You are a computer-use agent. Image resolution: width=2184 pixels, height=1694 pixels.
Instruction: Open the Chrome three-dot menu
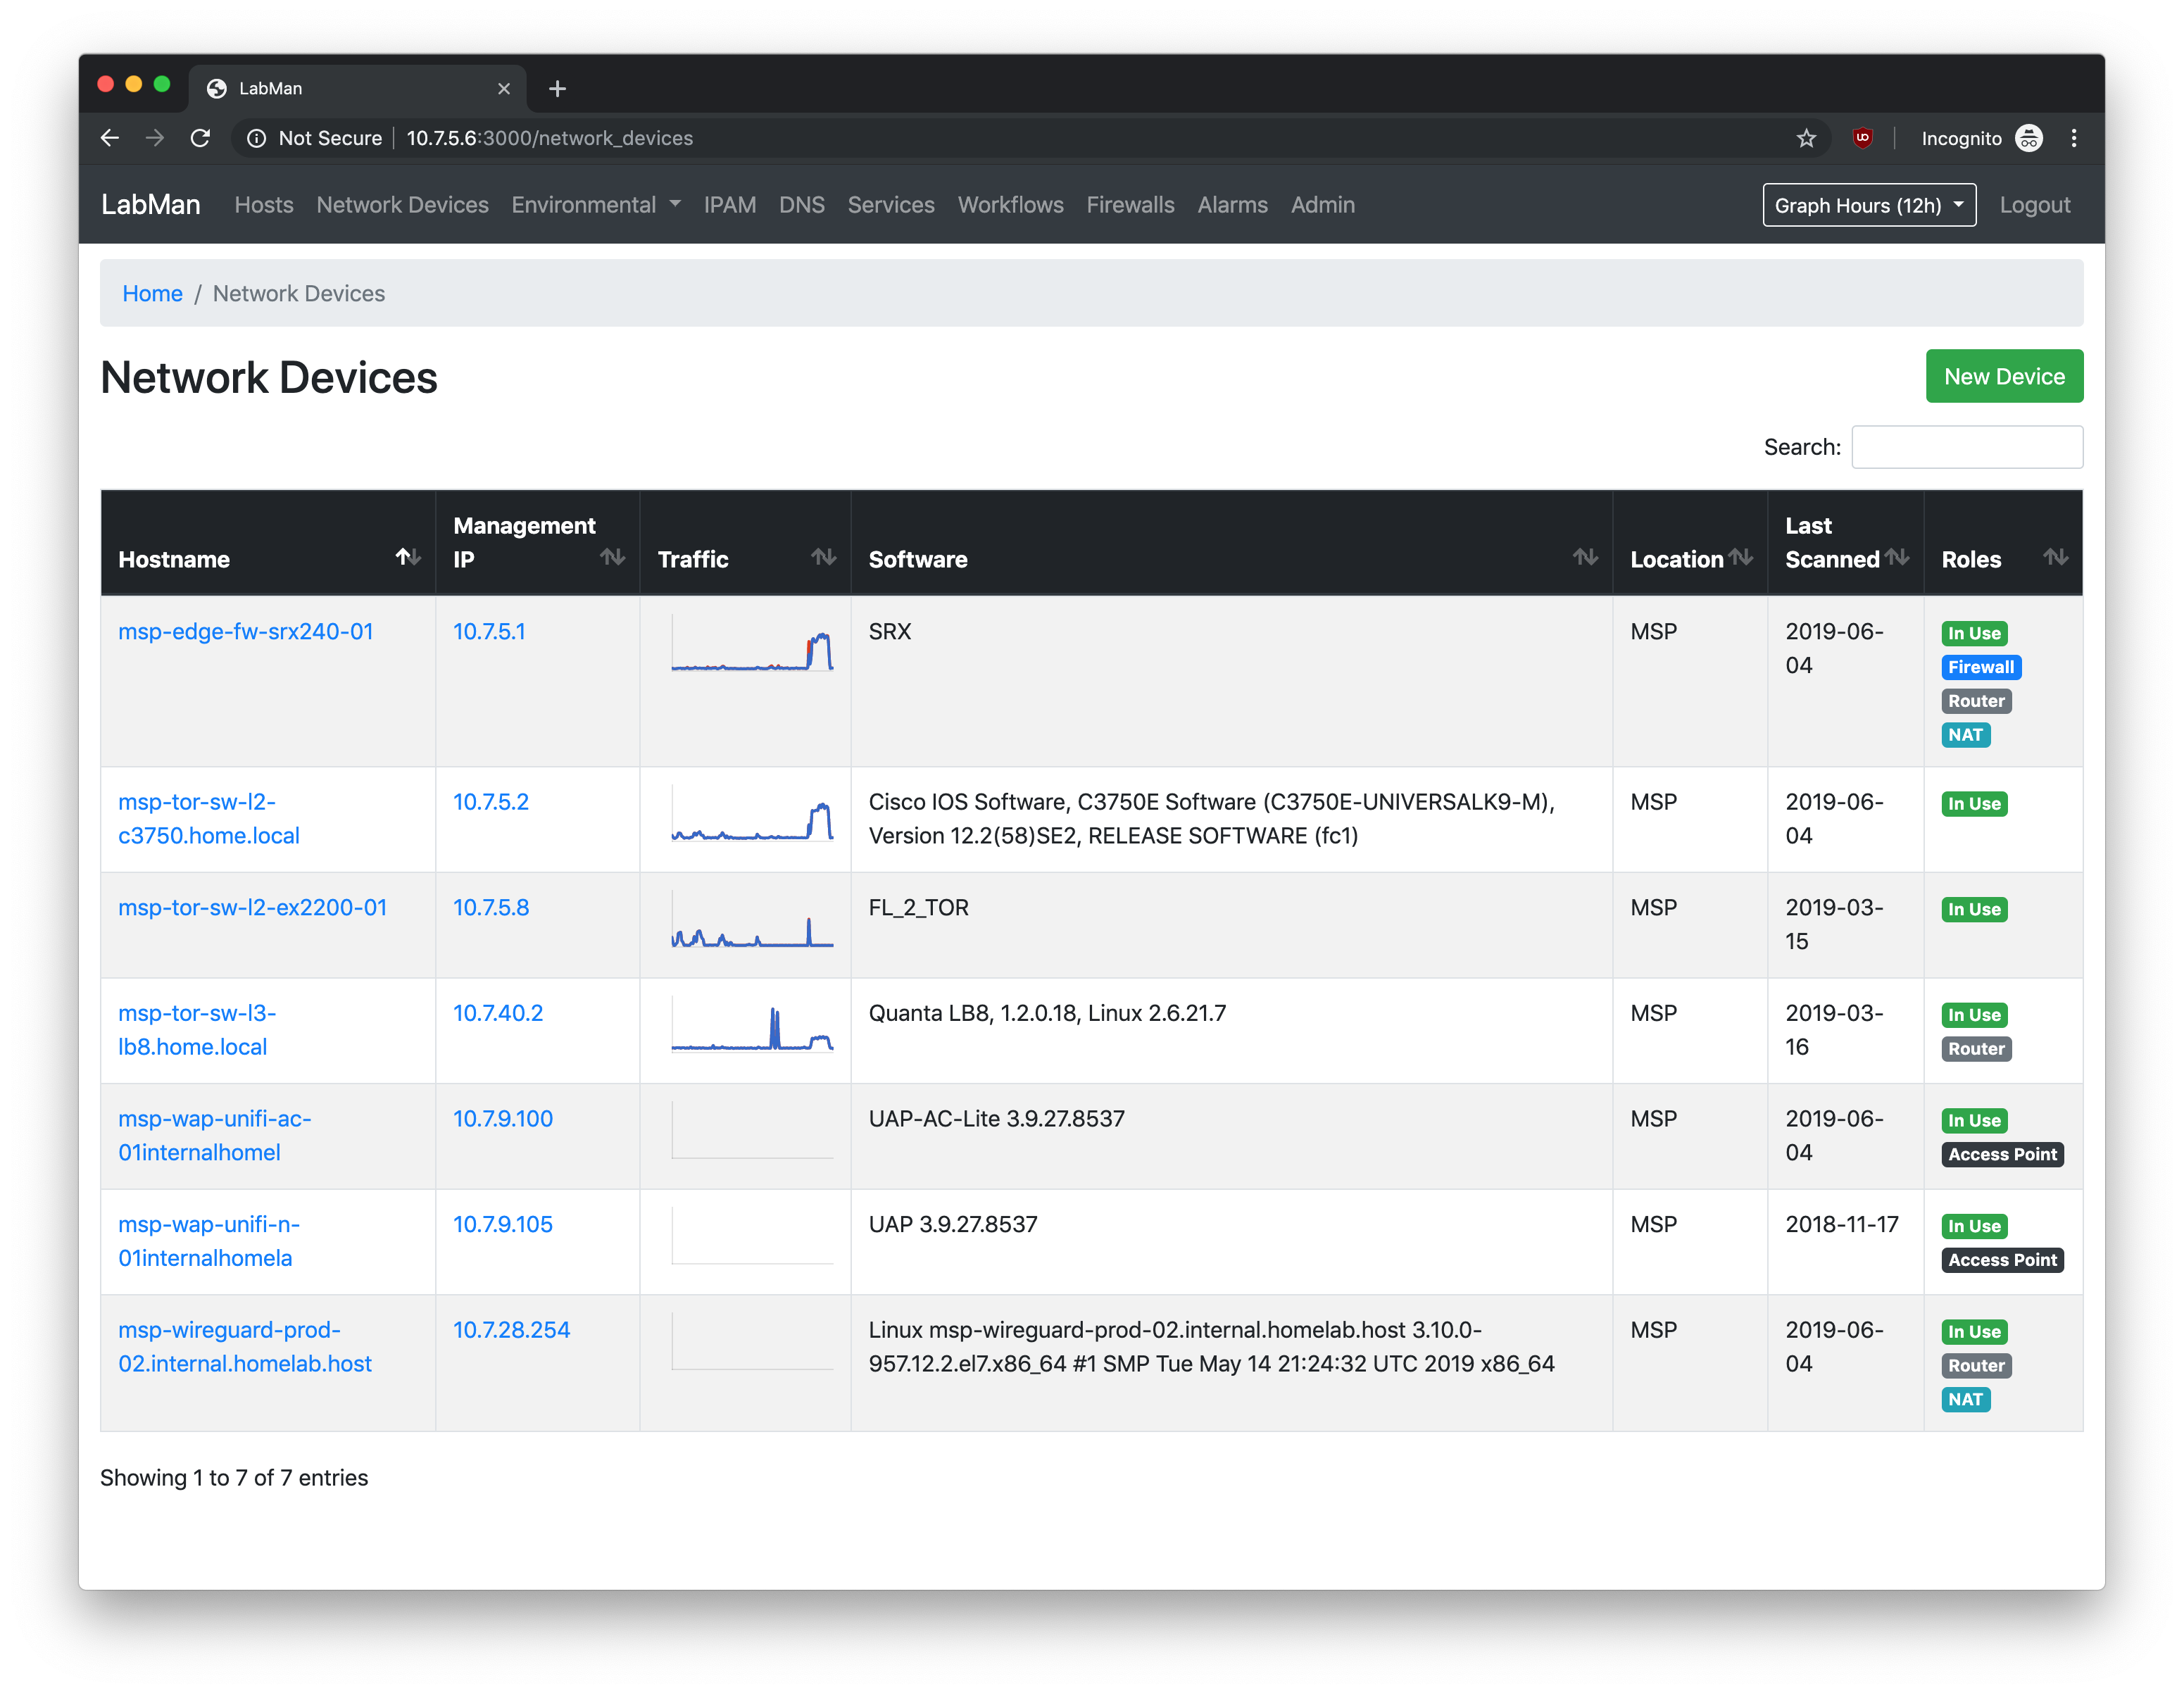coord(2074,138)
